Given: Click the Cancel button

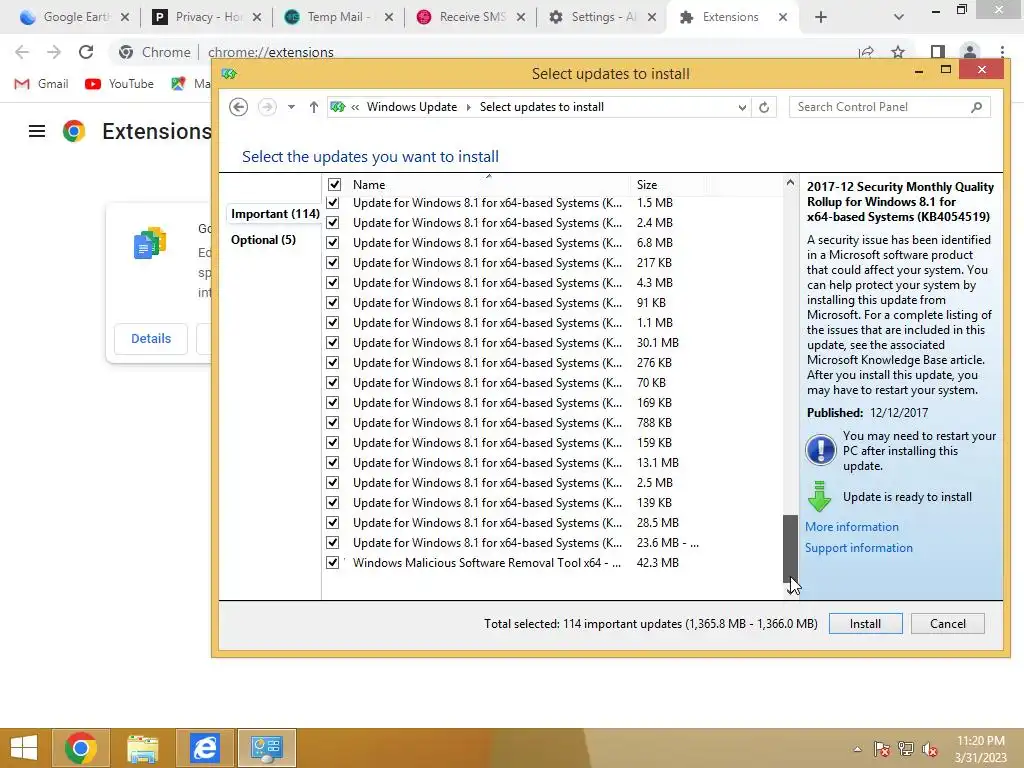Looking at the screenshot, I should 948,624.
